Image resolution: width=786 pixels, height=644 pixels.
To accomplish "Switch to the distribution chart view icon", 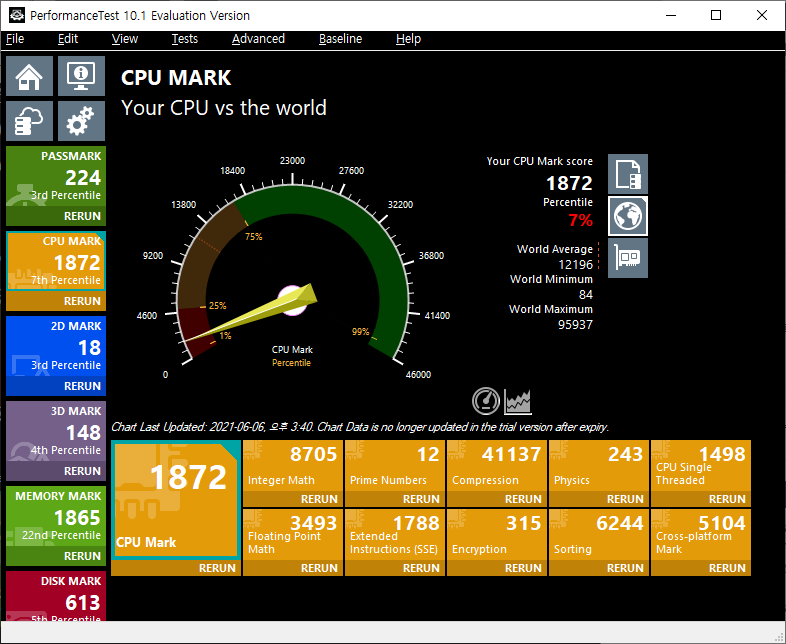I will [x=518, y=401].
